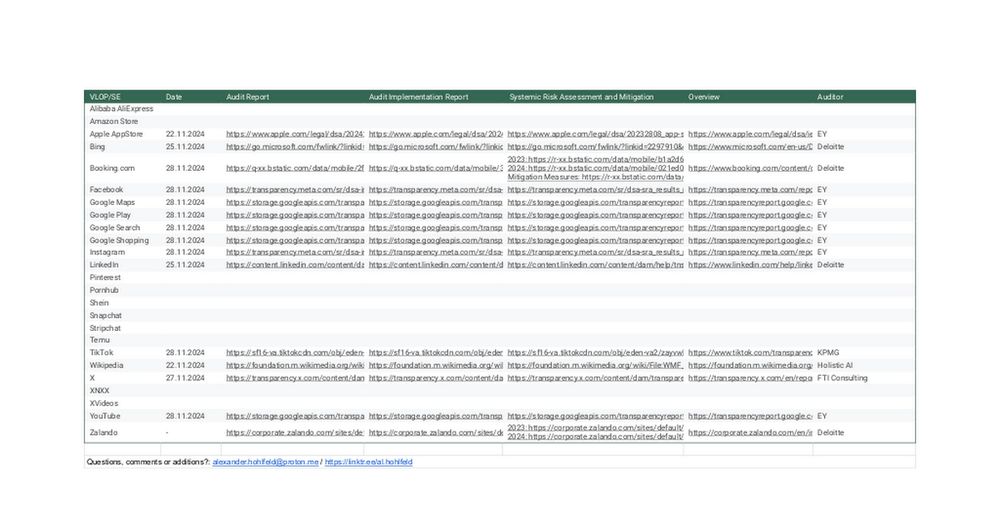Open Facebook audit report link
Screen dimensions: 1000x525
click(x=295, y=189)
